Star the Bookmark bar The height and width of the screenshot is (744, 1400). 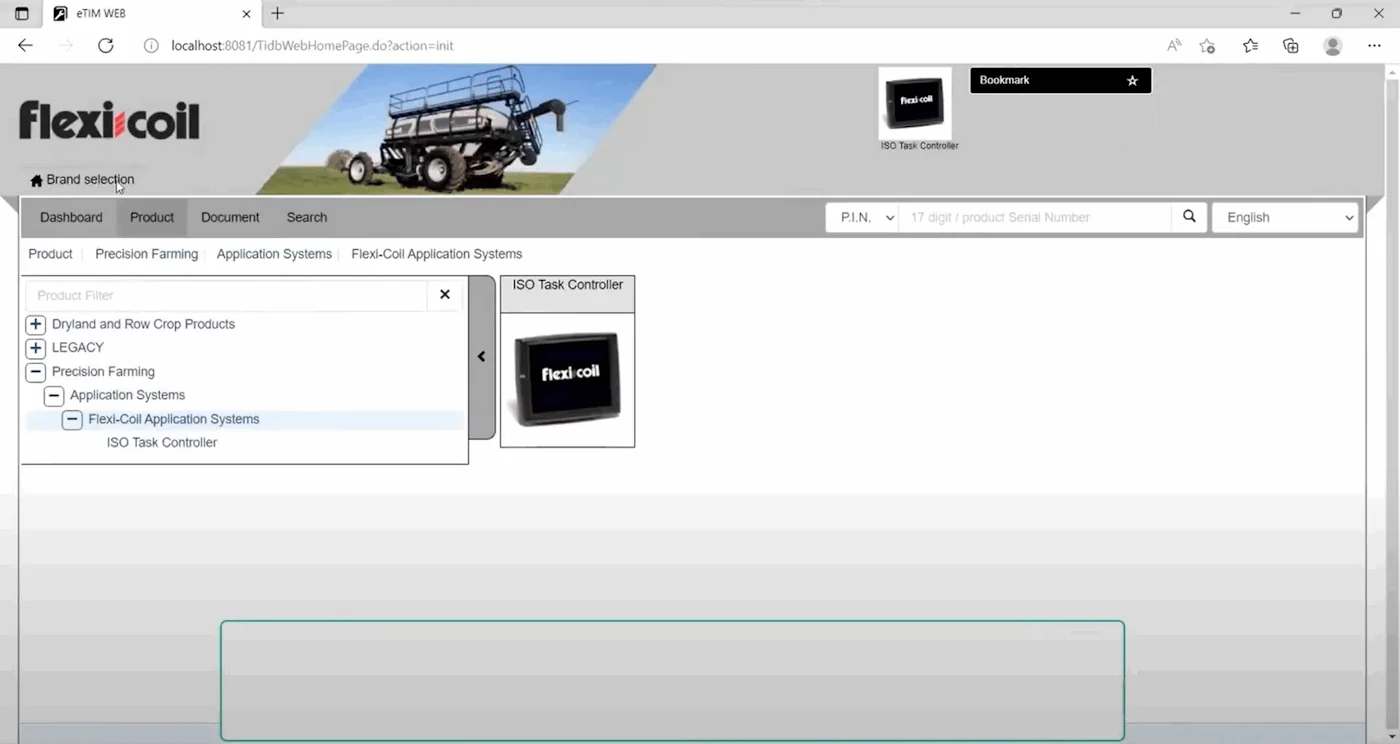[1132, 81]
